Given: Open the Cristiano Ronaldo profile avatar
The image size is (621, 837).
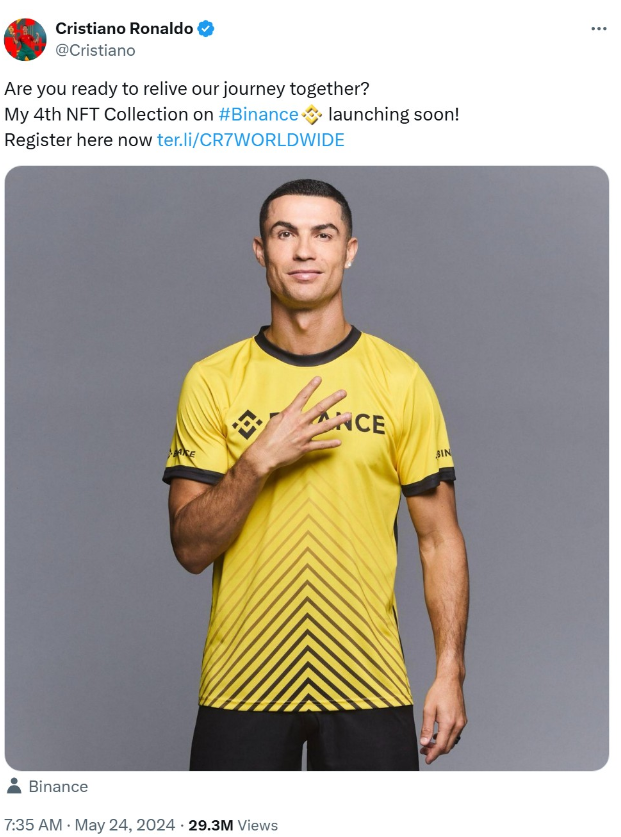Looking at the screenshot, I should 25,40.
